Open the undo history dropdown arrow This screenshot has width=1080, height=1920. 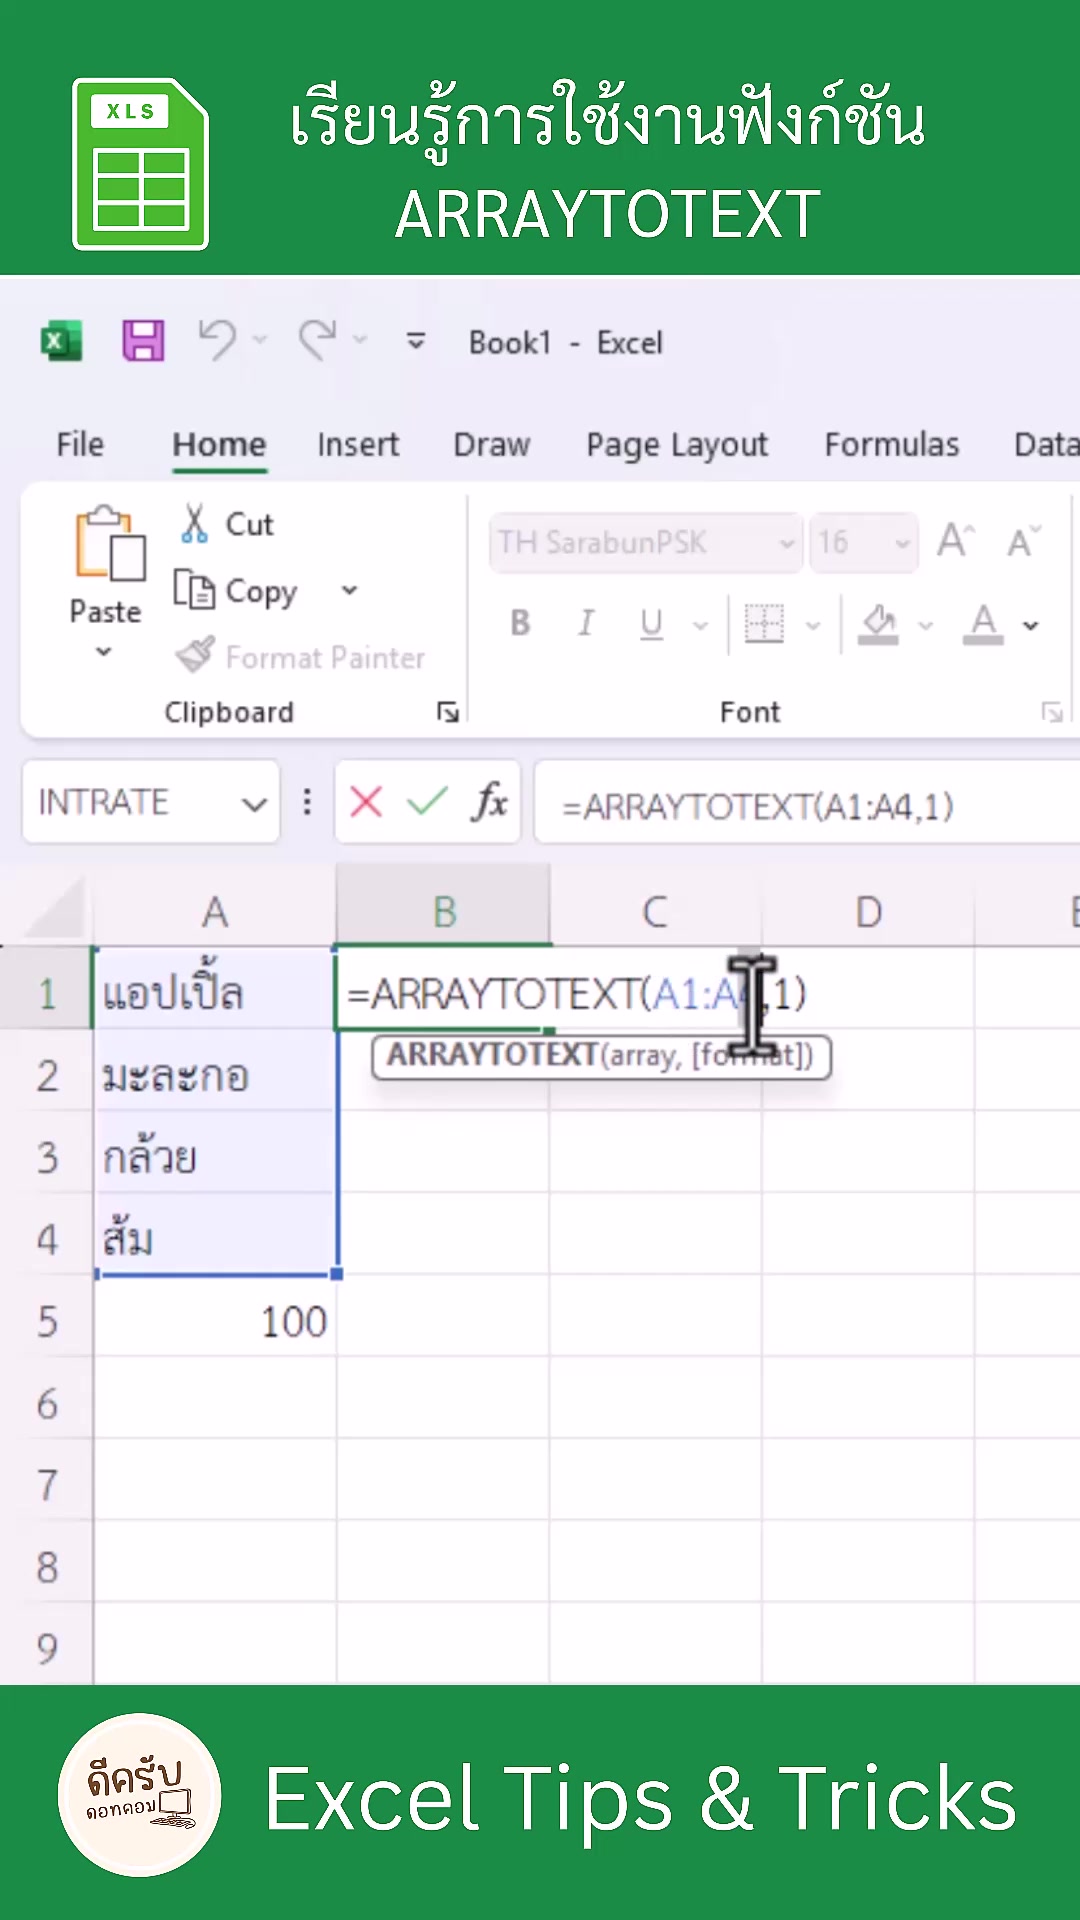coord(260,341)
